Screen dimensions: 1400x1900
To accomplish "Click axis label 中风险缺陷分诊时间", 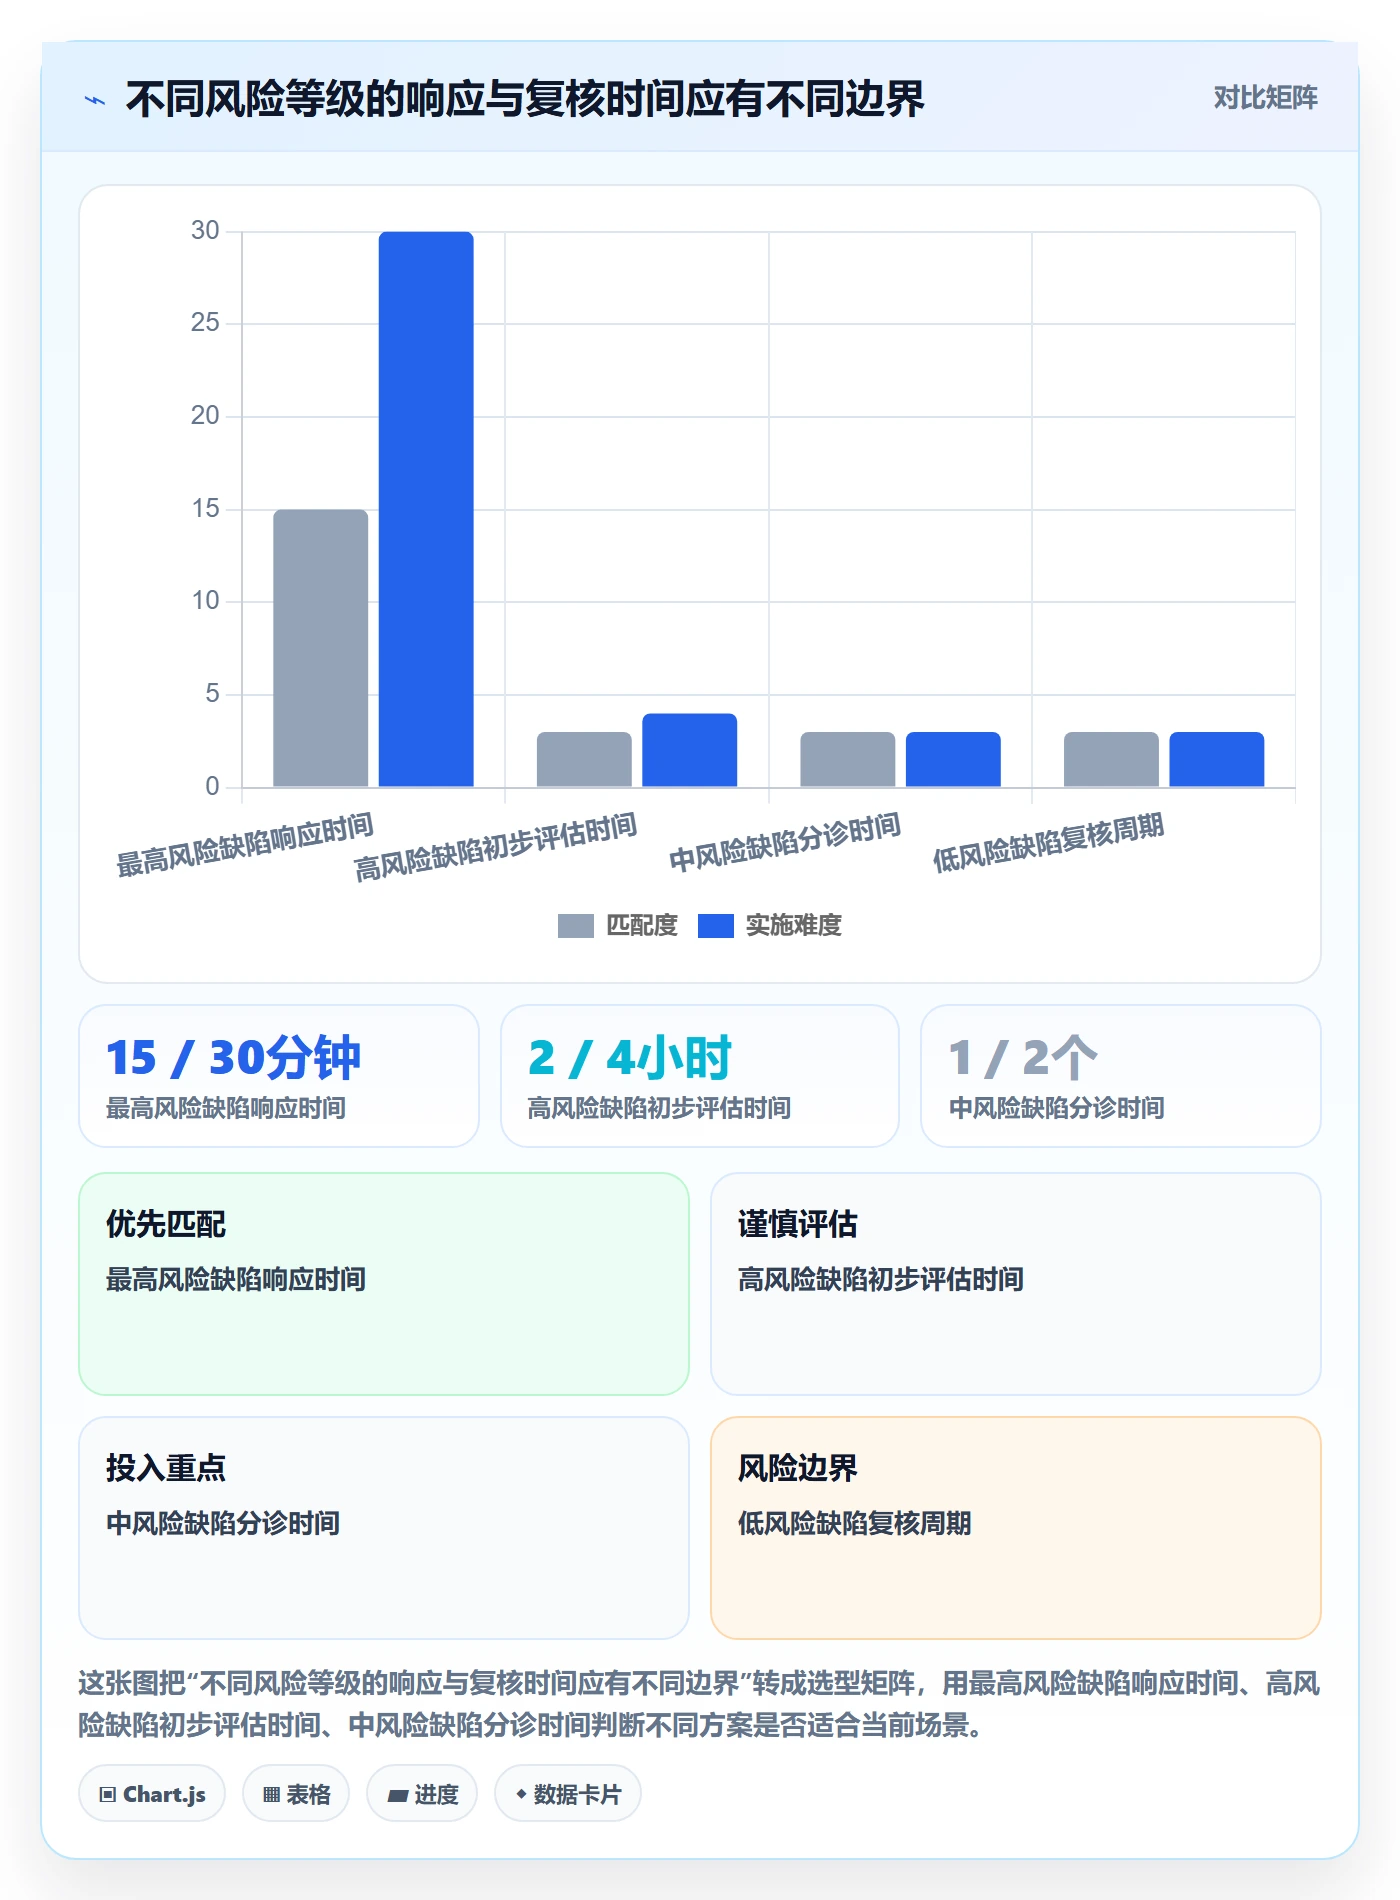I will click(785, 842).
